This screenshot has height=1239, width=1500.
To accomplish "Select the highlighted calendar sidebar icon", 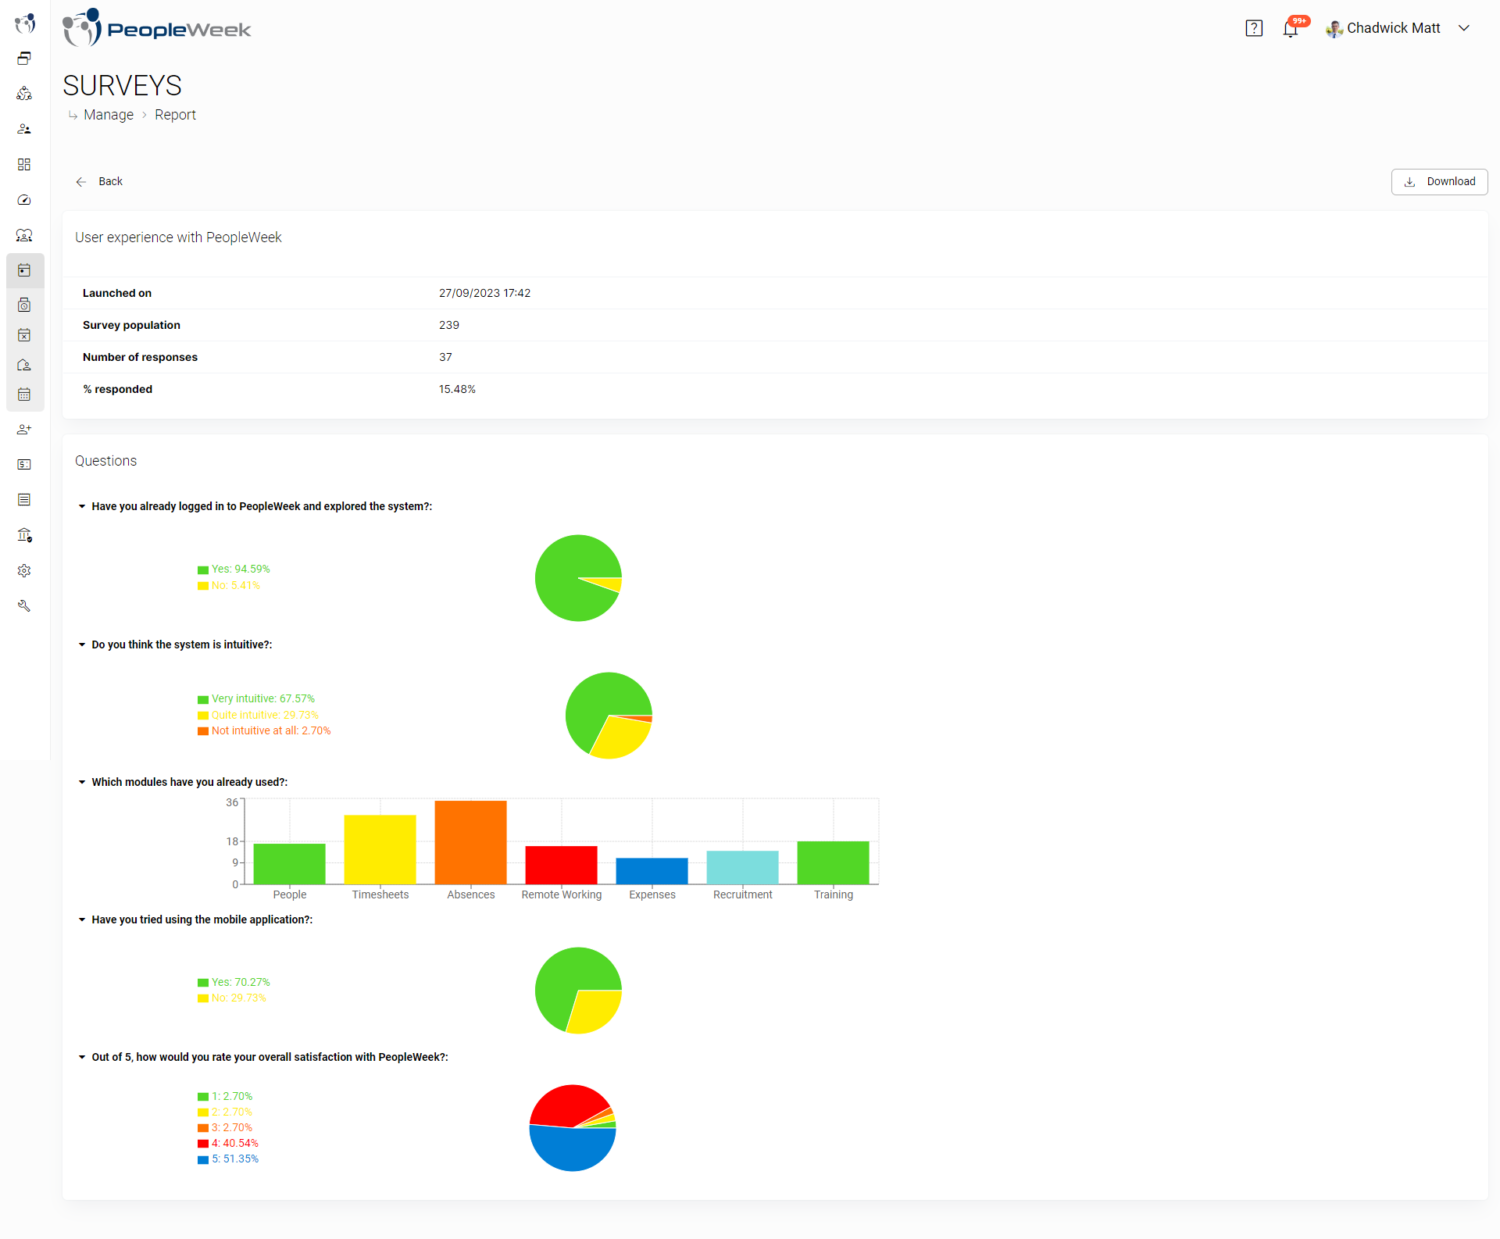I will coord(24,270).
